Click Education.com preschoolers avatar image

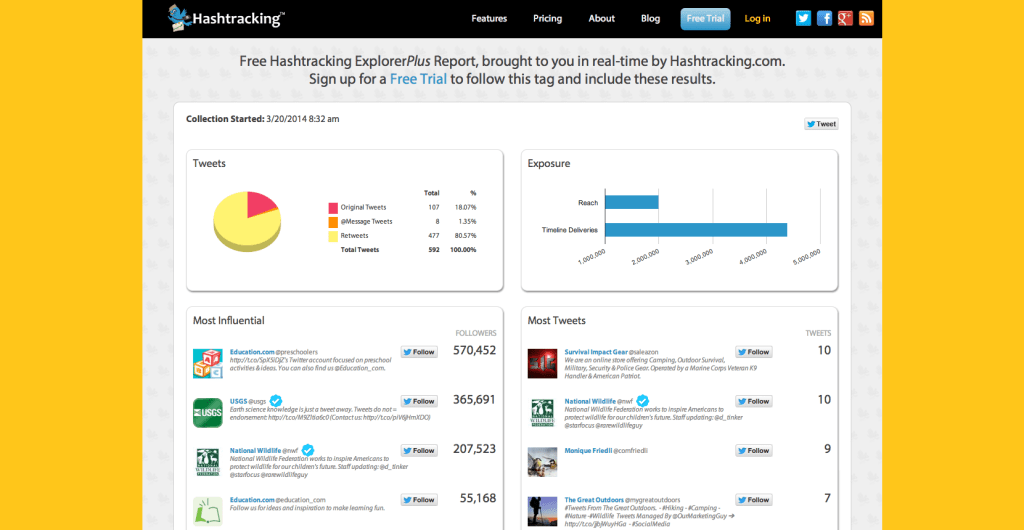coord(207,364)
